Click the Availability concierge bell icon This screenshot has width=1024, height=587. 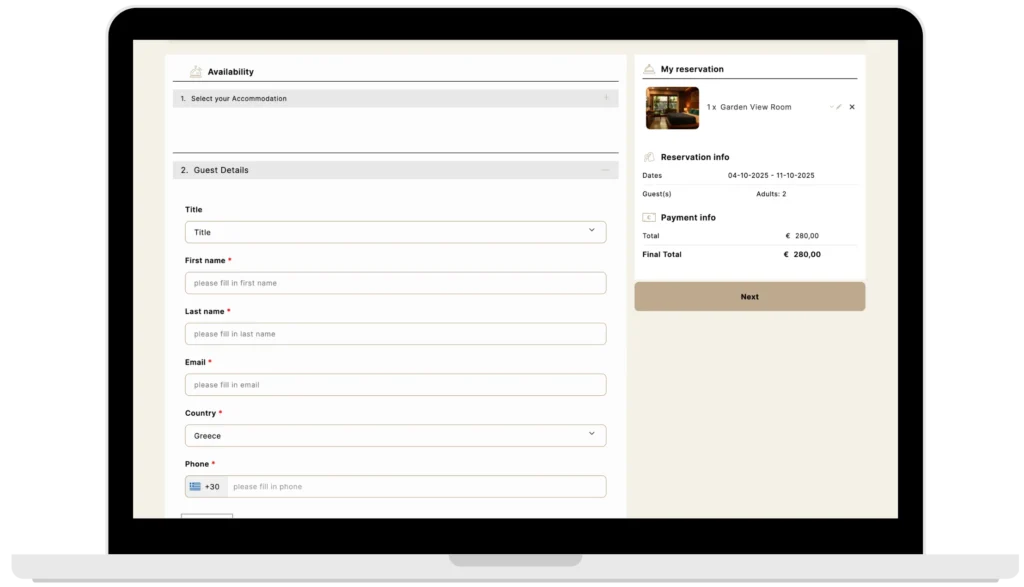(x=195, y=71)
